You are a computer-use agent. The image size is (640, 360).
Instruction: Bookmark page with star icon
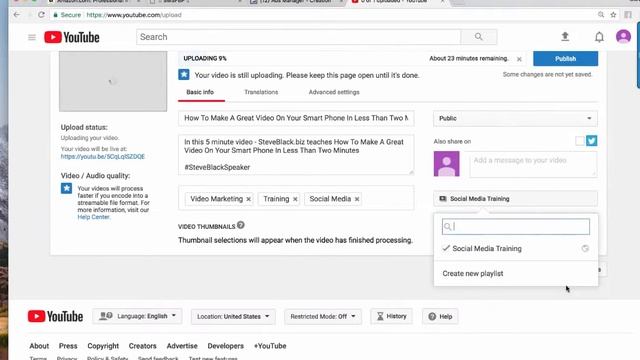[x=613, y=15]
